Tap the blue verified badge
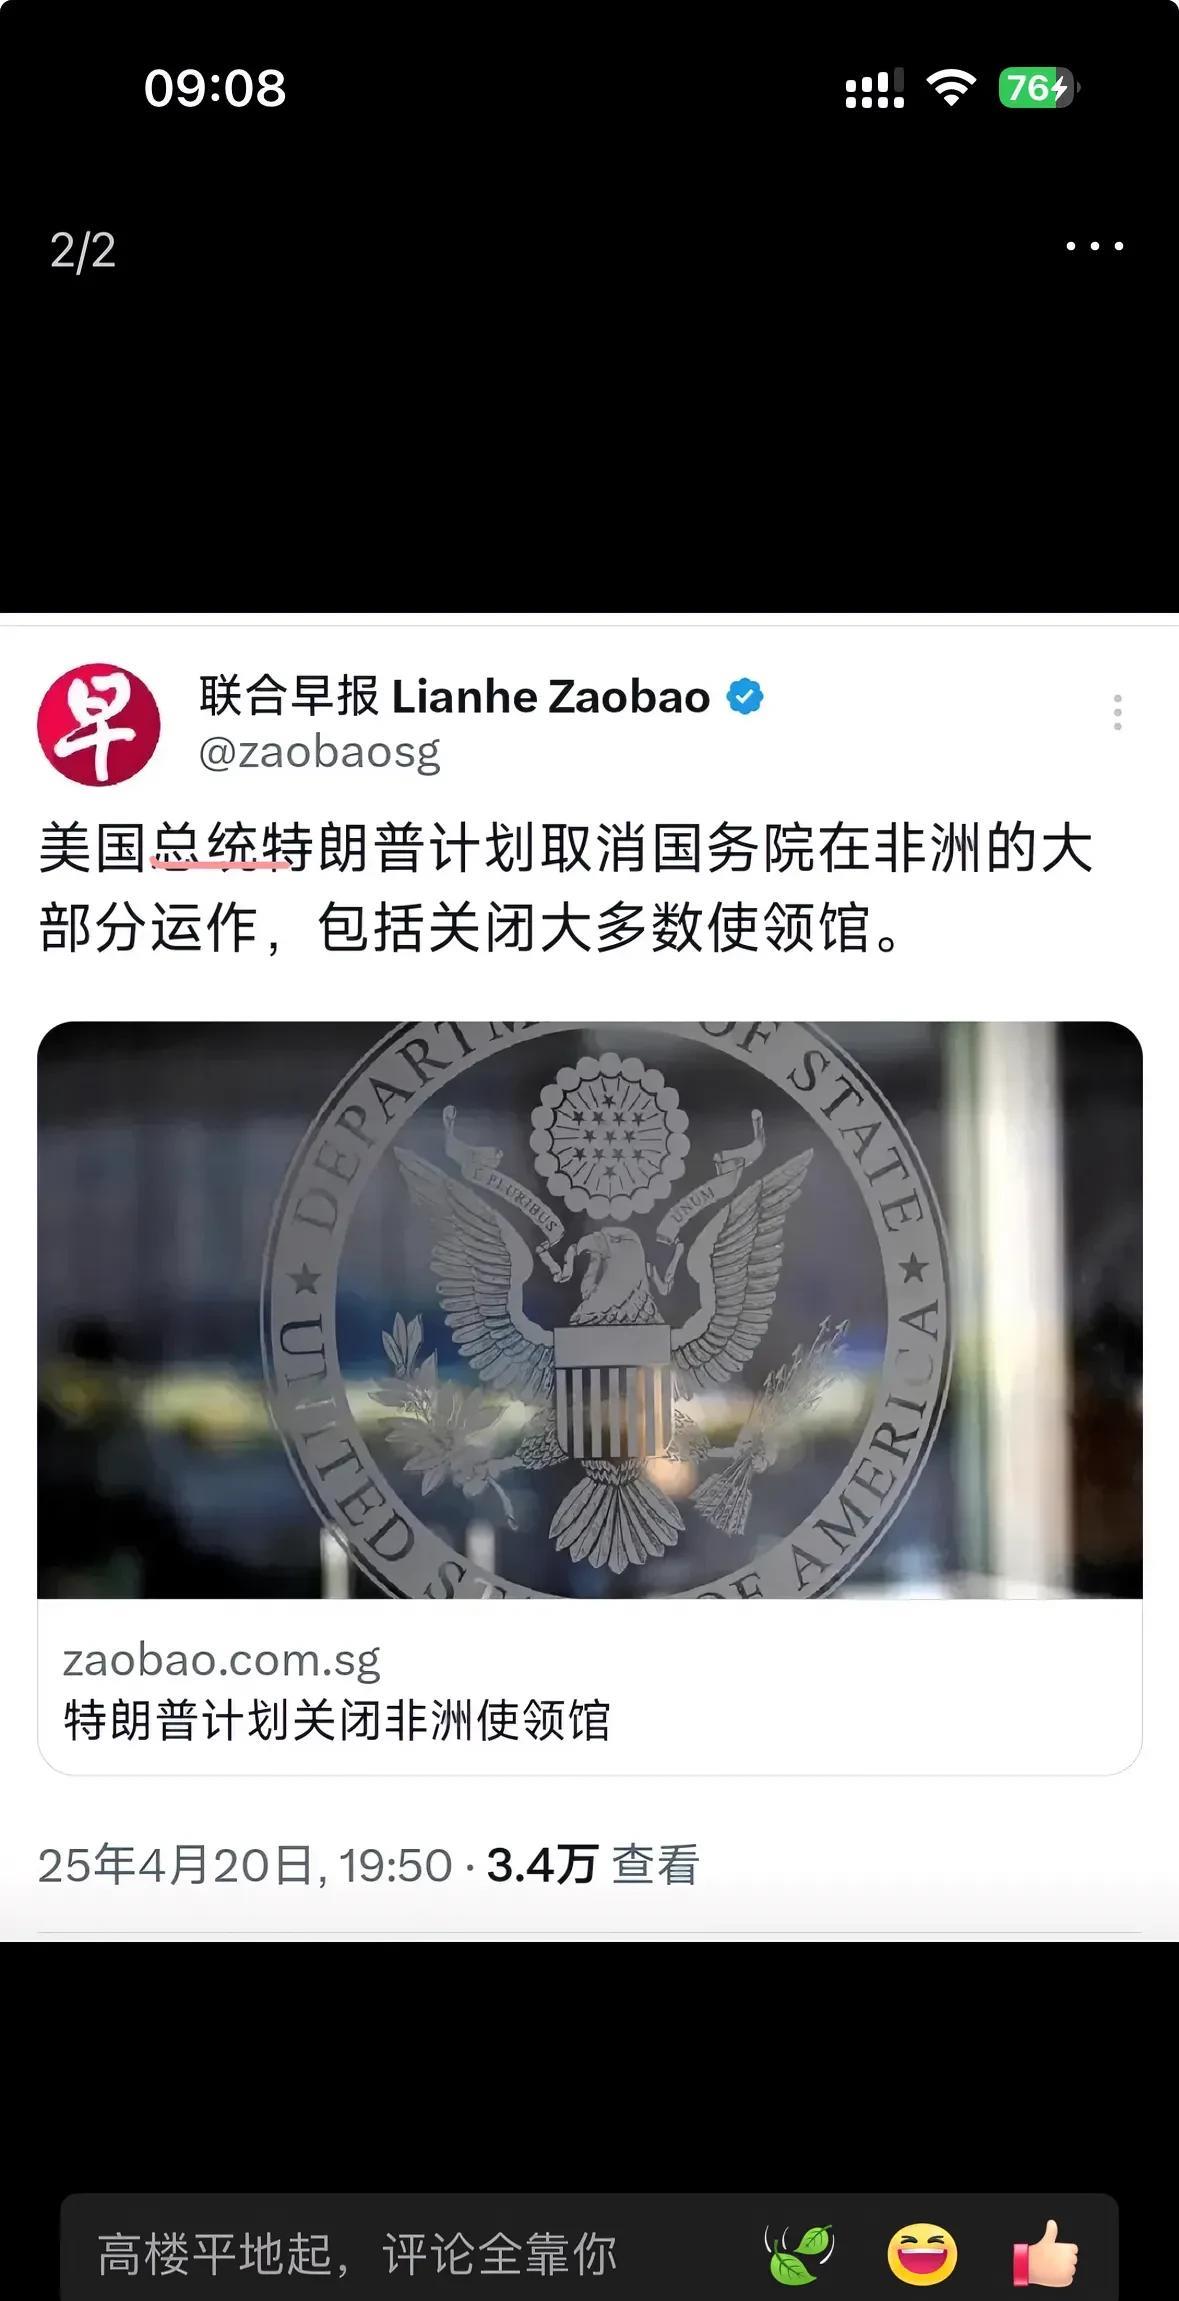 [x=744, y=696]
